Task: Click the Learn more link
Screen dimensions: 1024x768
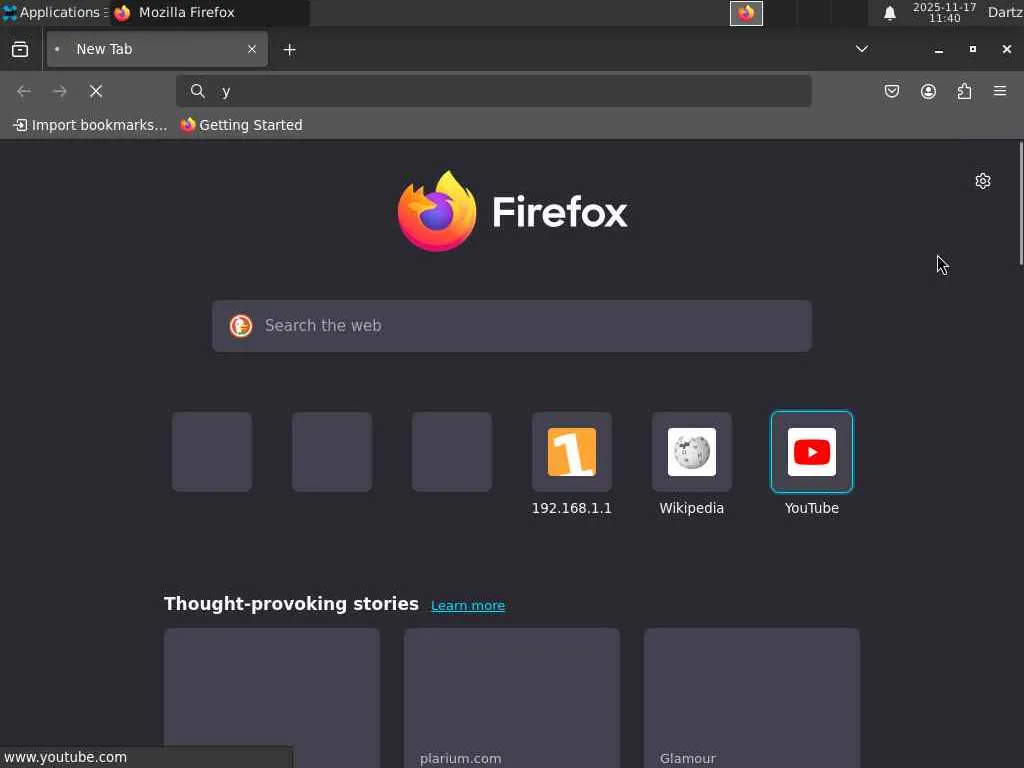Action: tap(468, 605)
